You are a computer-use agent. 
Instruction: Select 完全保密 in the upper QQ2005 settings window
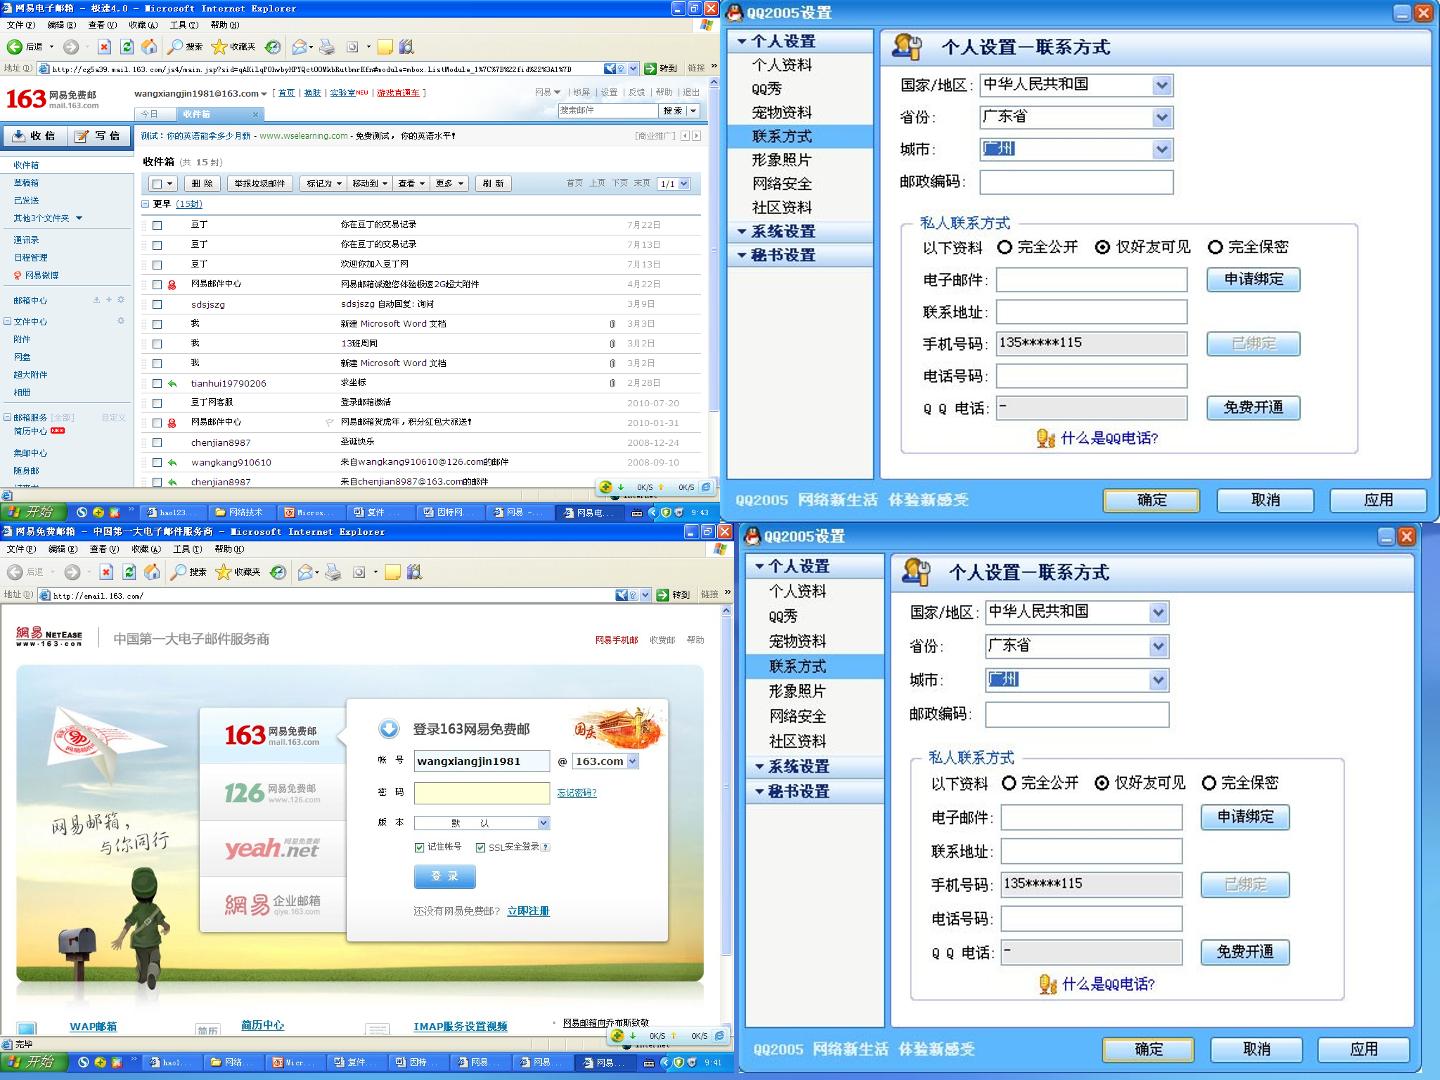tap(1215, 247)
